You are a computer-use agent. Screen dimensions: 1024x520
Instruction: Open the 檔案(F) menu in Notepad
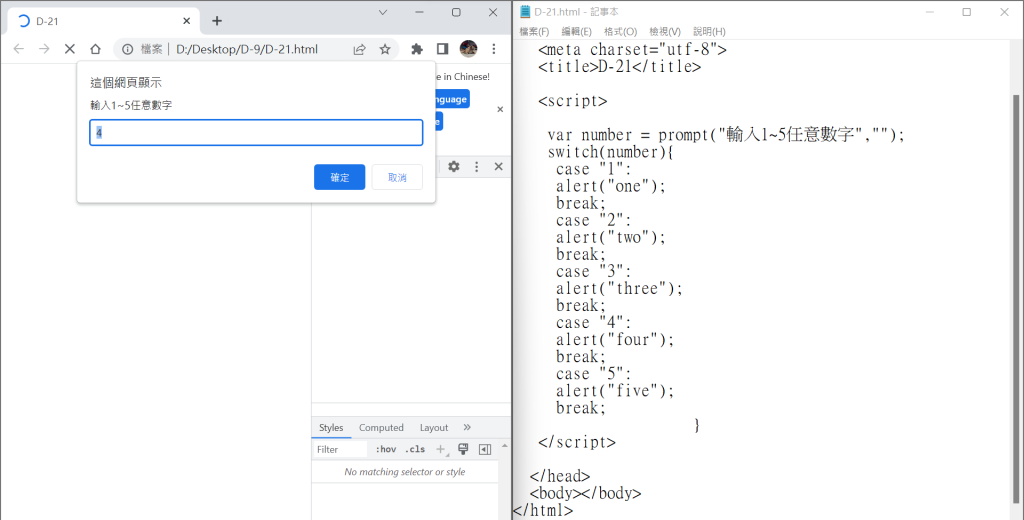(534, 31)
